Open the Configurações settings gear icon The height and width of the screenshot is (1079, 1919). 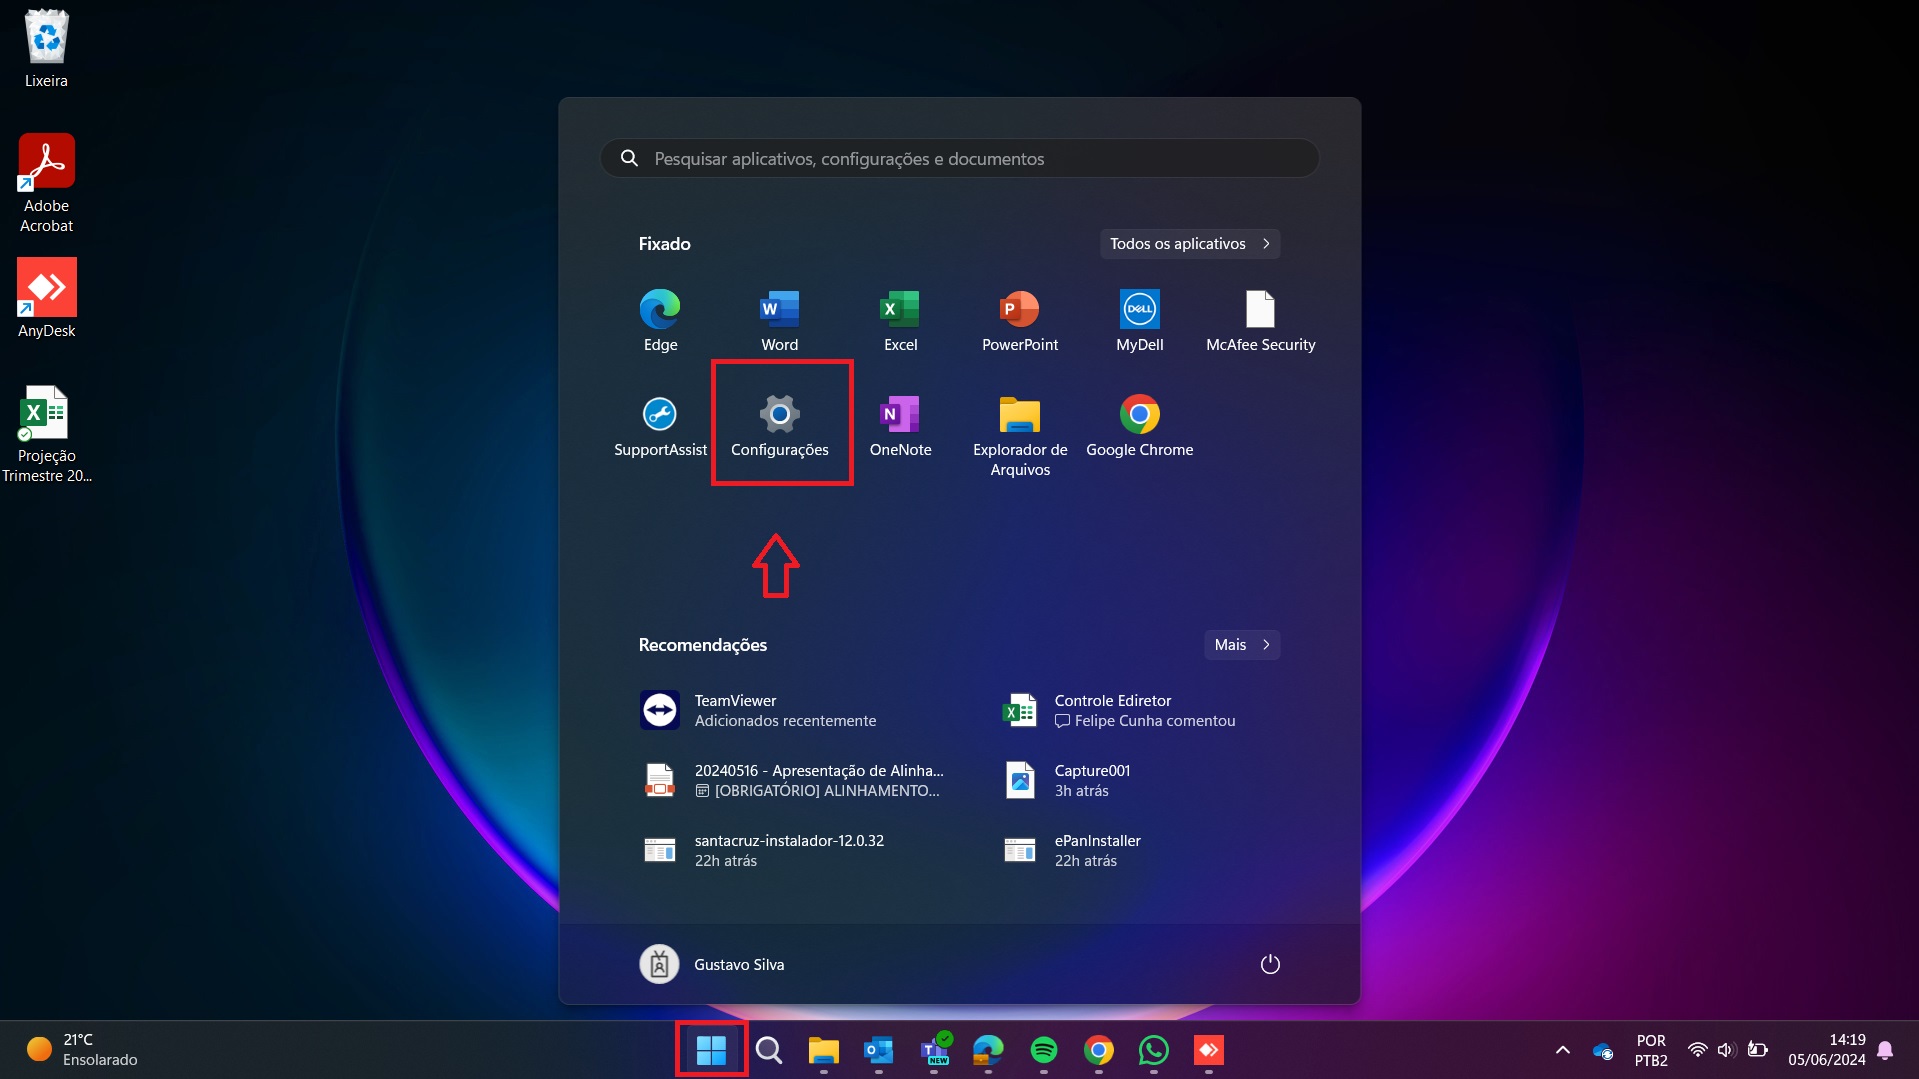(x=779, y=415)
